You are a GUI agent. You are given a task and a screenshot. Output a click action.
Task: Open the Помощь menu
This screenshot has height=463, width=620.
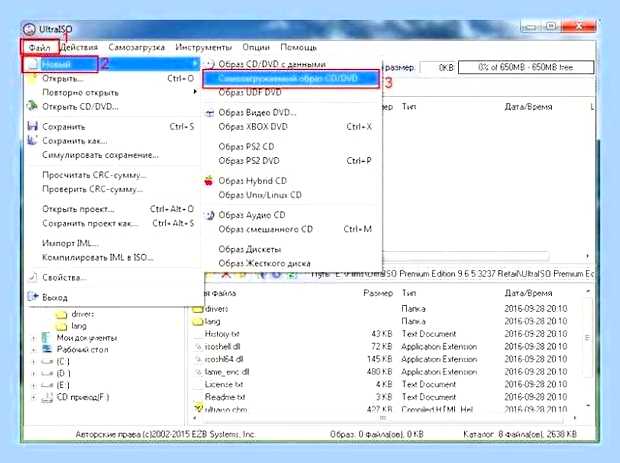pos(299,47)
